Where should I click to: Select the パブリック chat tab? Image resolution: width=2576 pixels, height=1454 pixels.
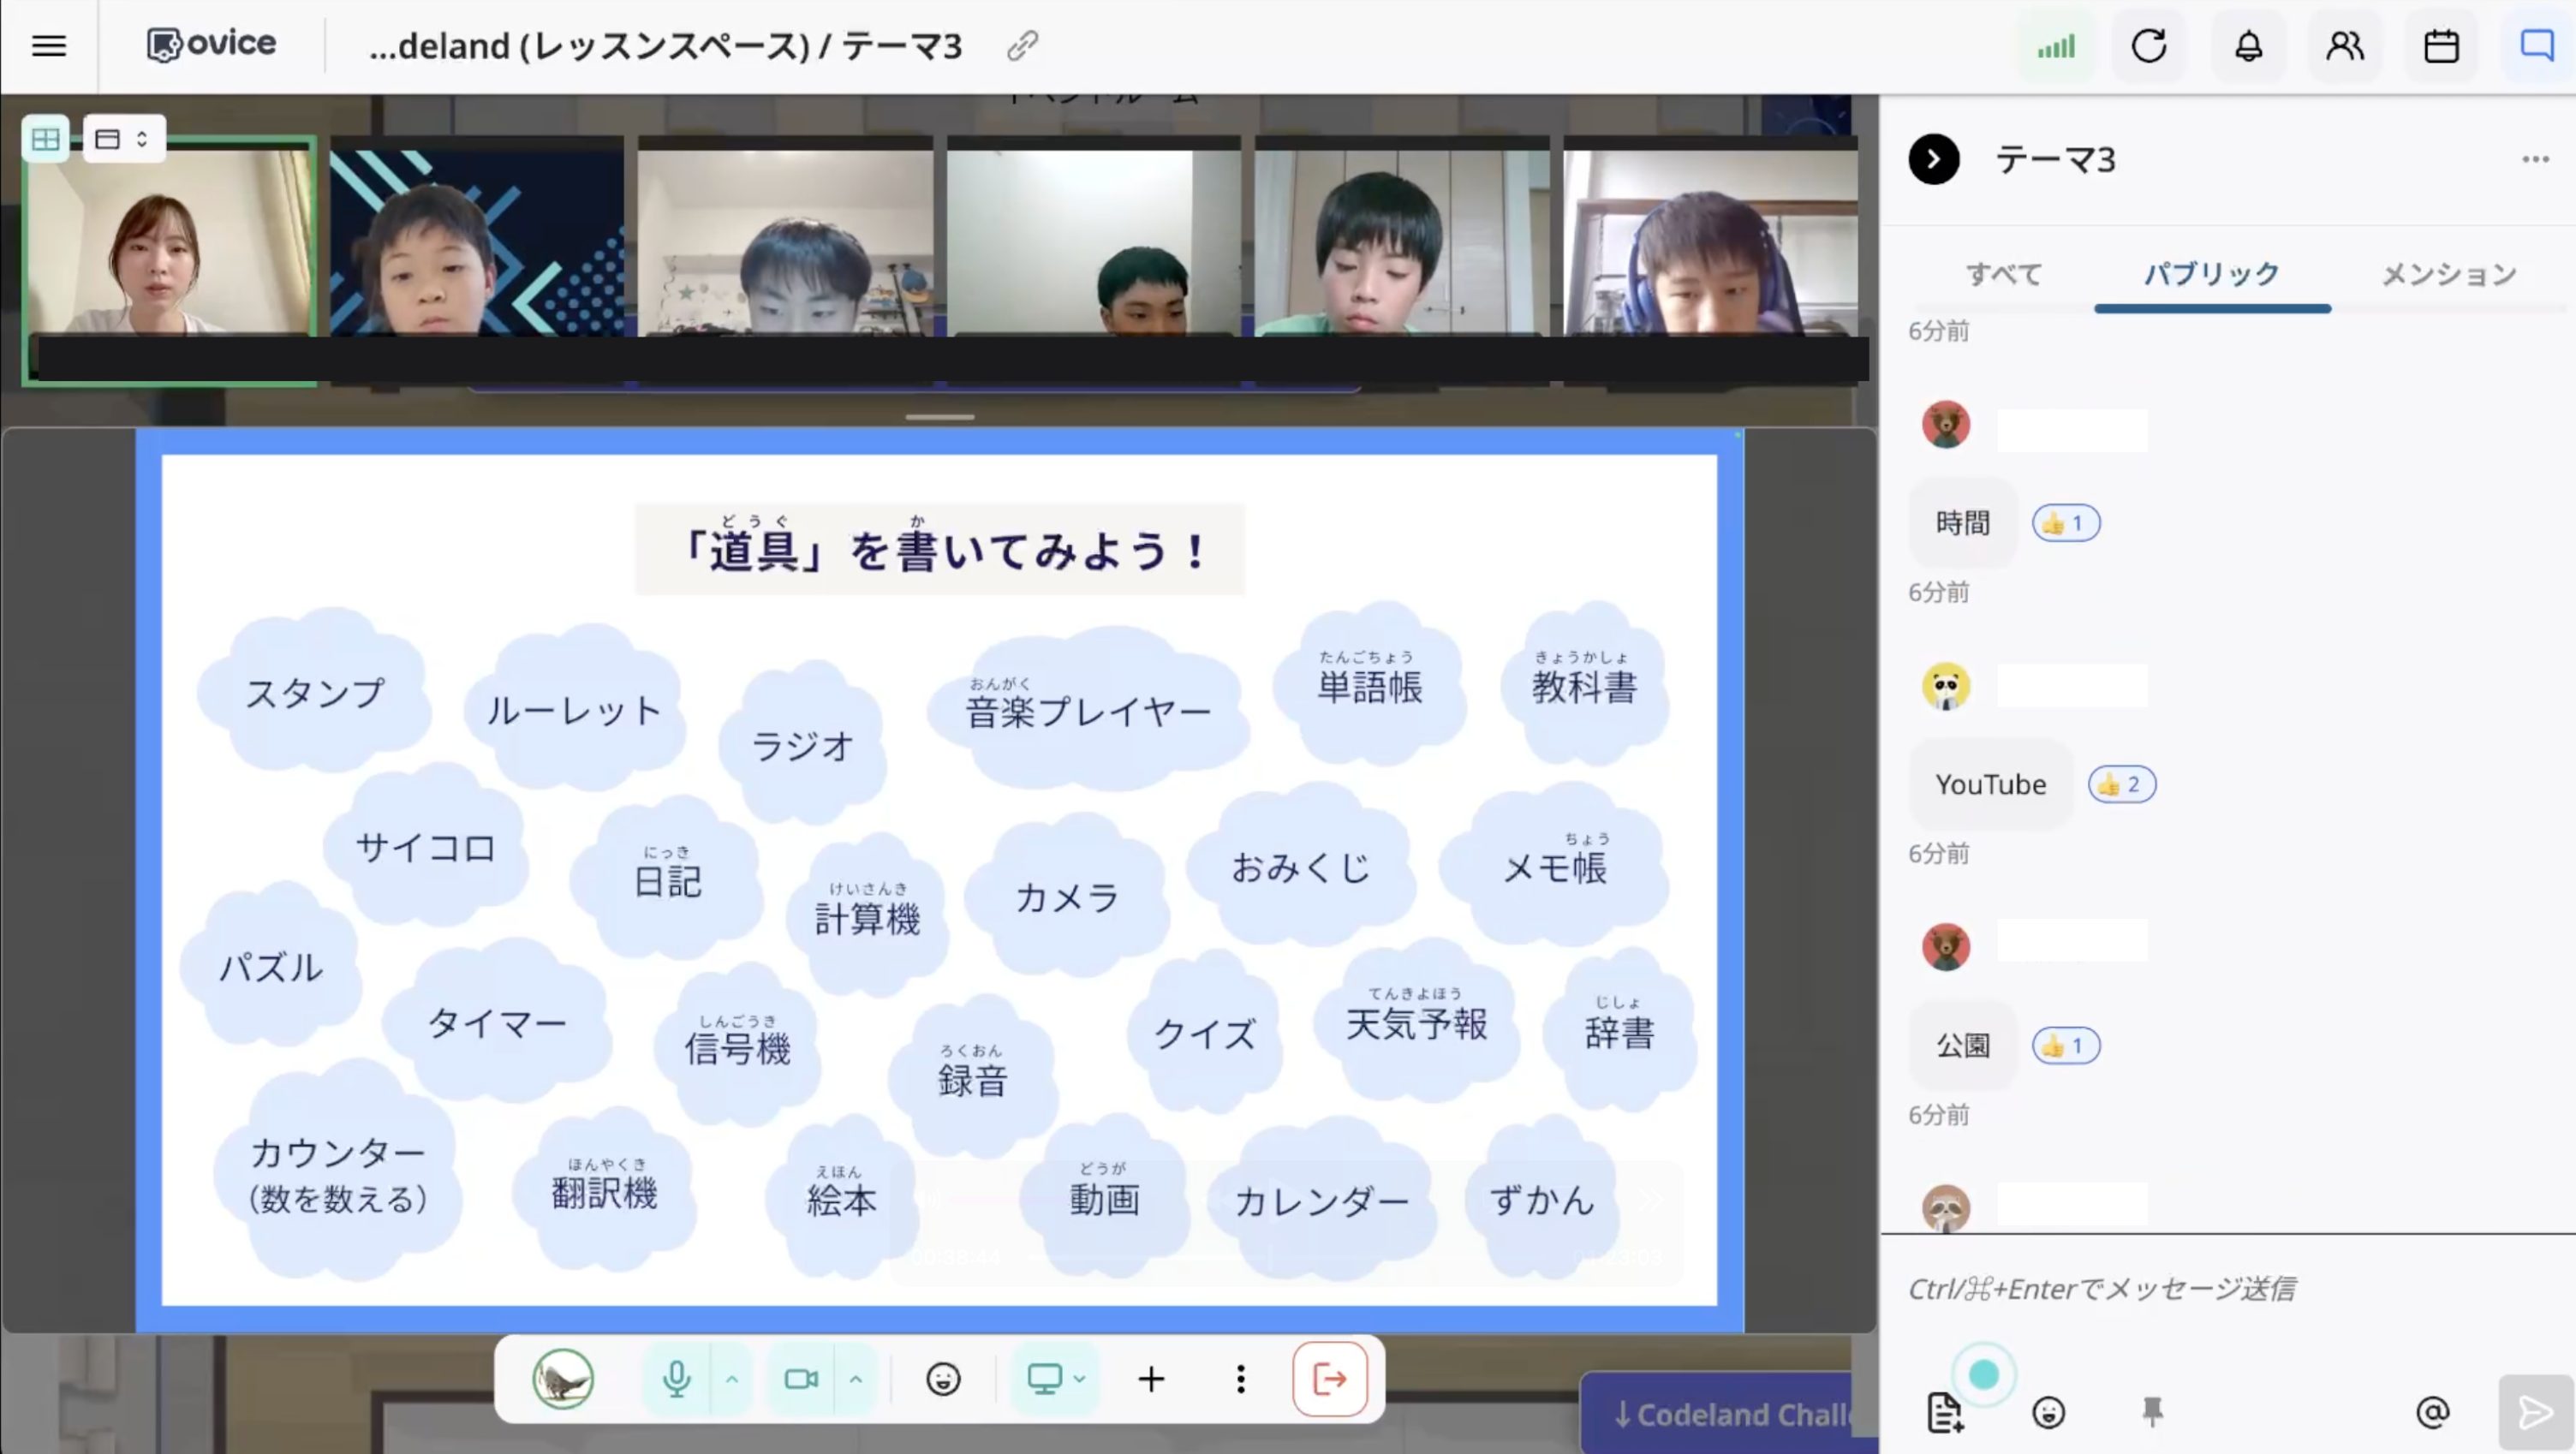click(x=2212, y=274)
